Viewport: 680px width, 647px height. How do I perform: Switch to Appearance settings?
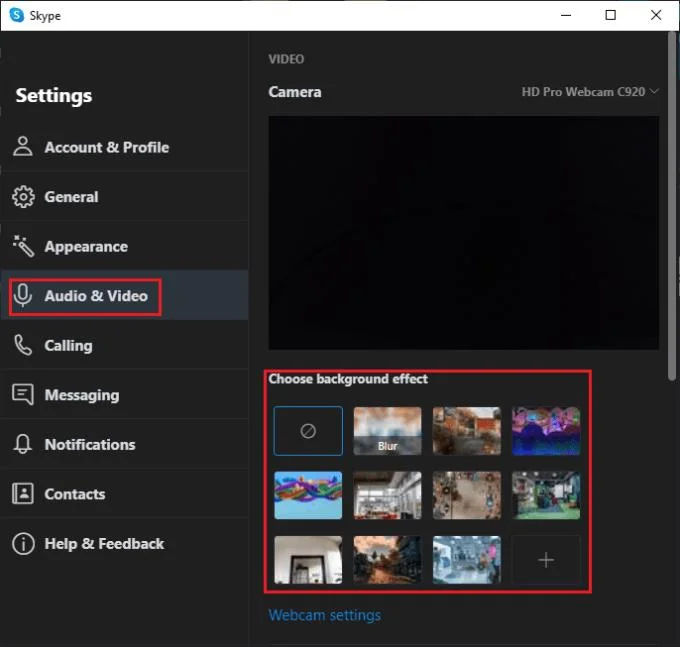[x=124, y=246]
